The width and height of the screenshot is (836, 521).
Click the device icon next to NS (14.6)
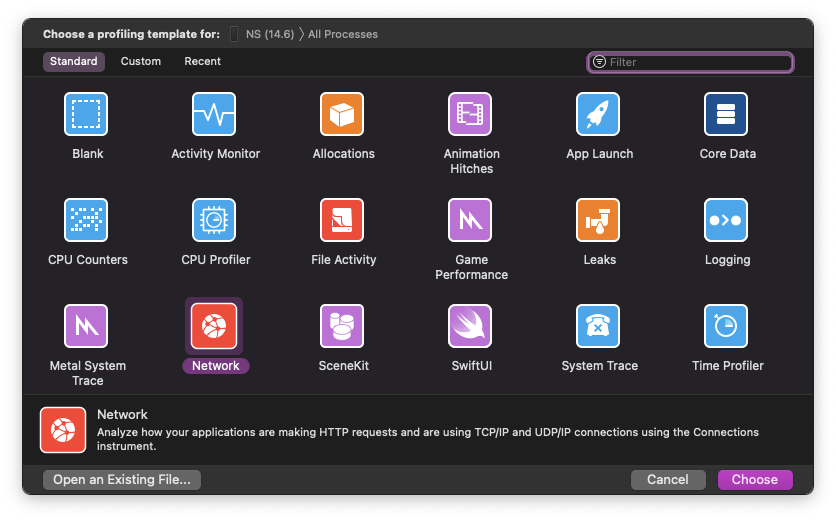(234, 34)
